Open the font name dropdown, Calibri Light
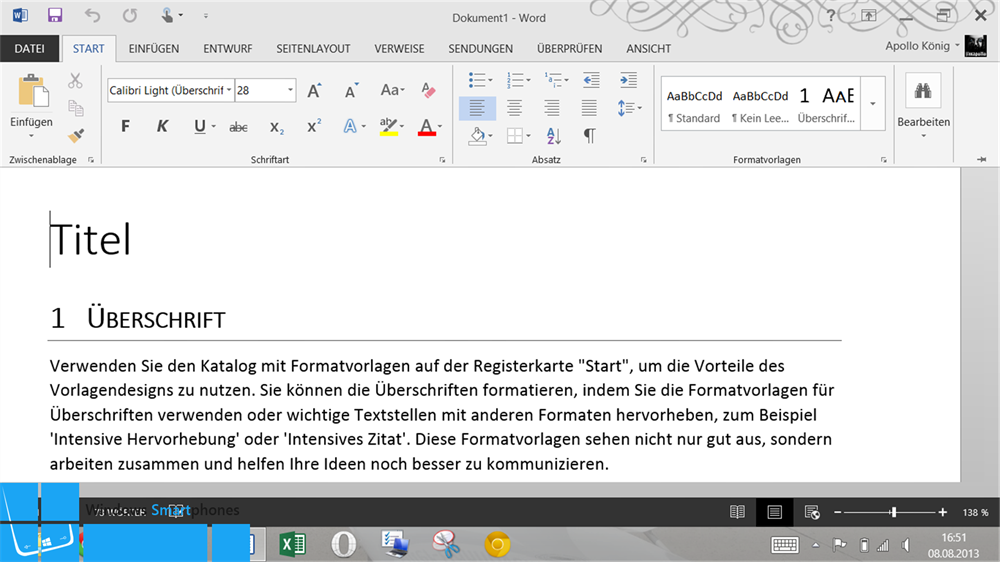The width and height of the screenshot is (1000, 562). (x=170, y=91)
